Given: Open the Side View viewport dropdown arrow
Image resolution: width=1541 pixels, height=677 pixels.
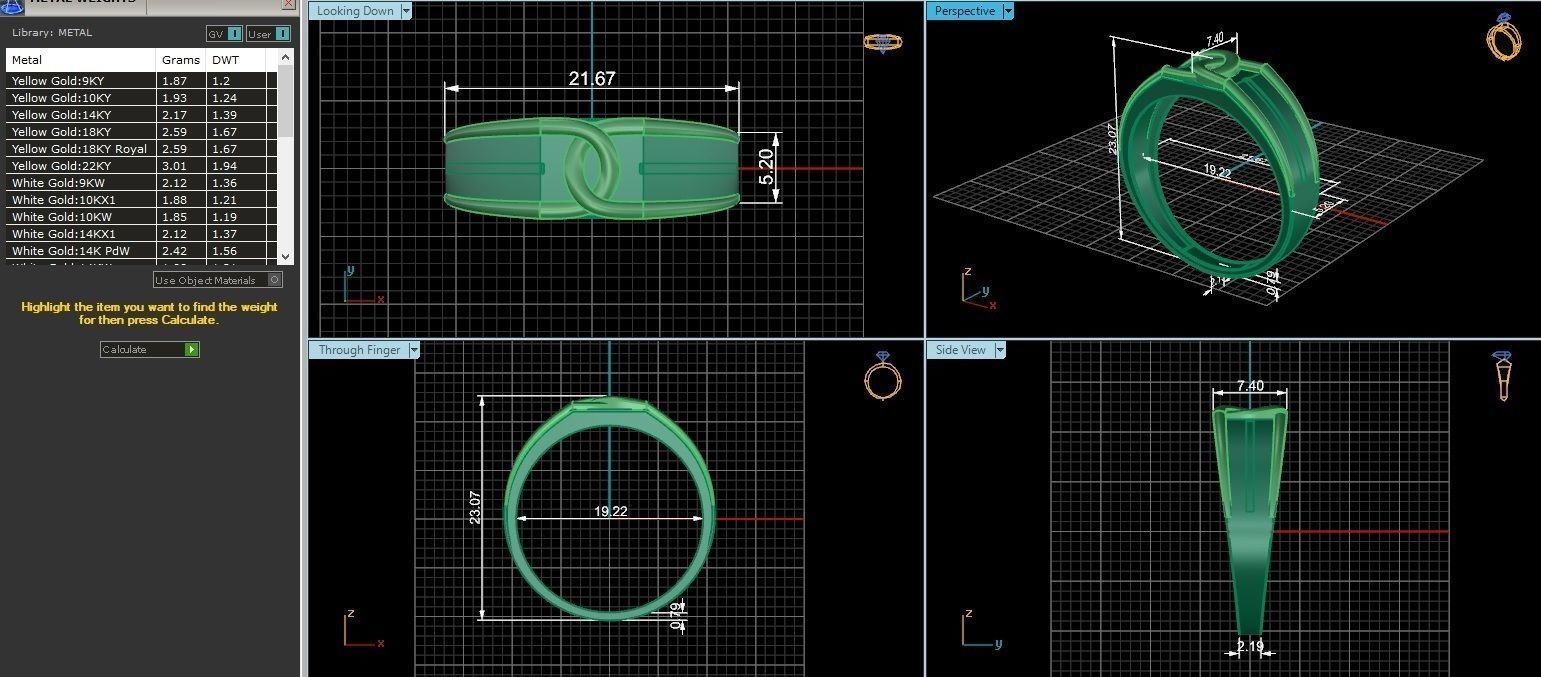Looking at the screenshot, I should (x=1000, y=350).
